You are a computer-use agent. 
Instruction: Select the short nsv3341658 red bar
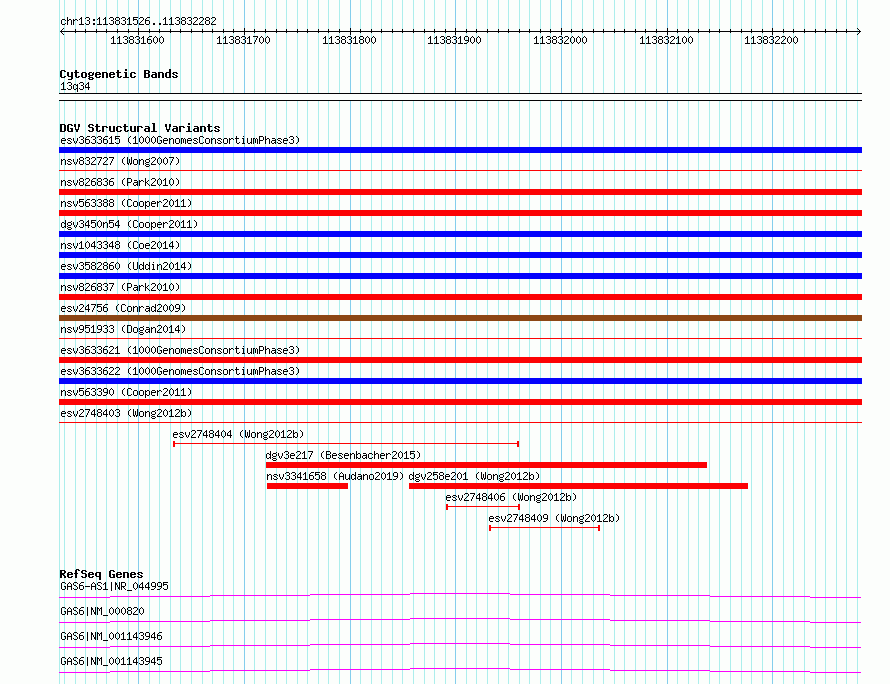(x=307, y=486)
